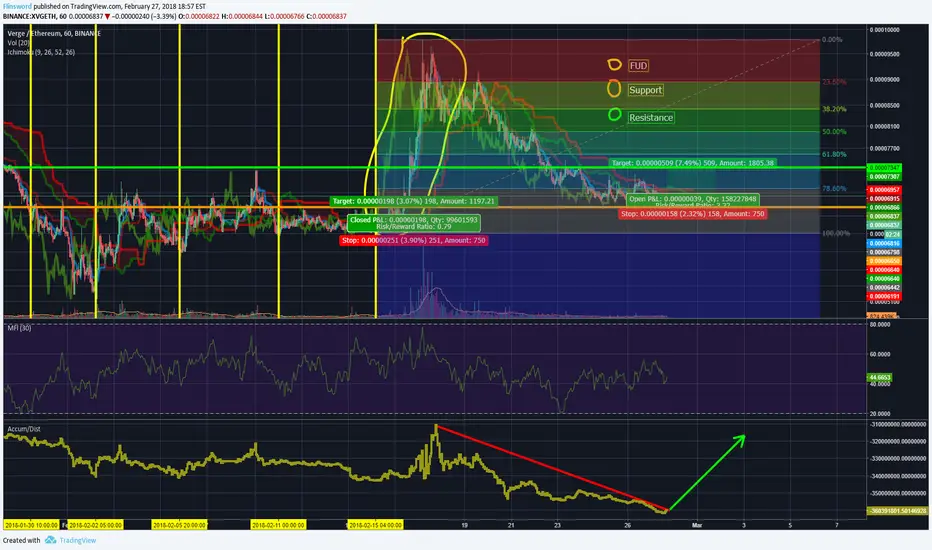Viewport: 932px width, 550px height.
Task: Click the Accum/Dist pane label
Action: coord(24,429)
